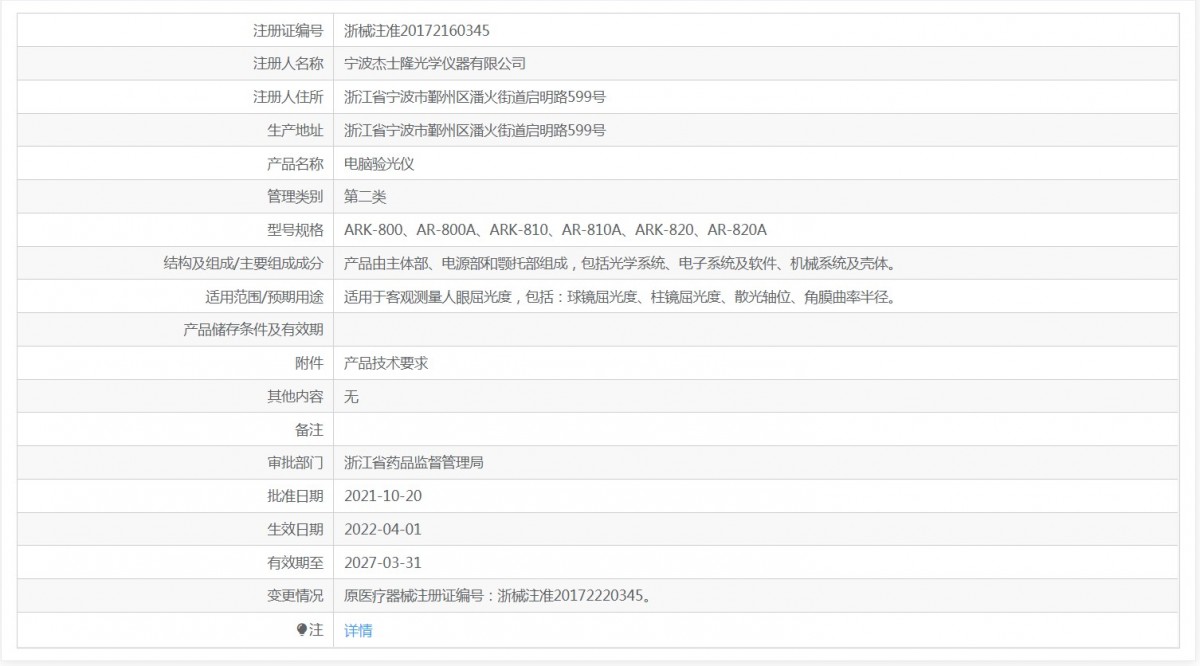Image resolution: width=1200 pixels, height=666 pixels.
Task: Click the 有效期至 label
Action: pos(296,563)
